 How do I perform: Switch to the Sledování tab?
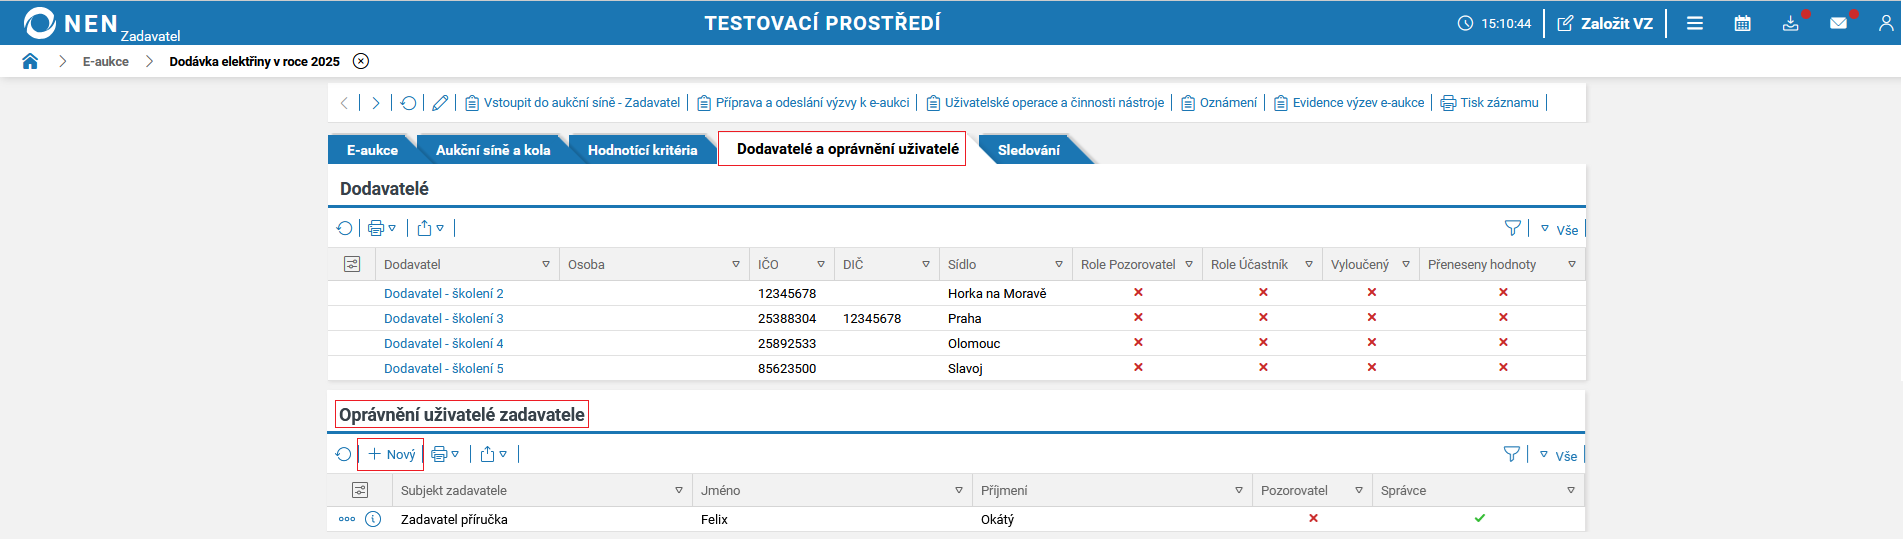click(x=1029, y=150)
